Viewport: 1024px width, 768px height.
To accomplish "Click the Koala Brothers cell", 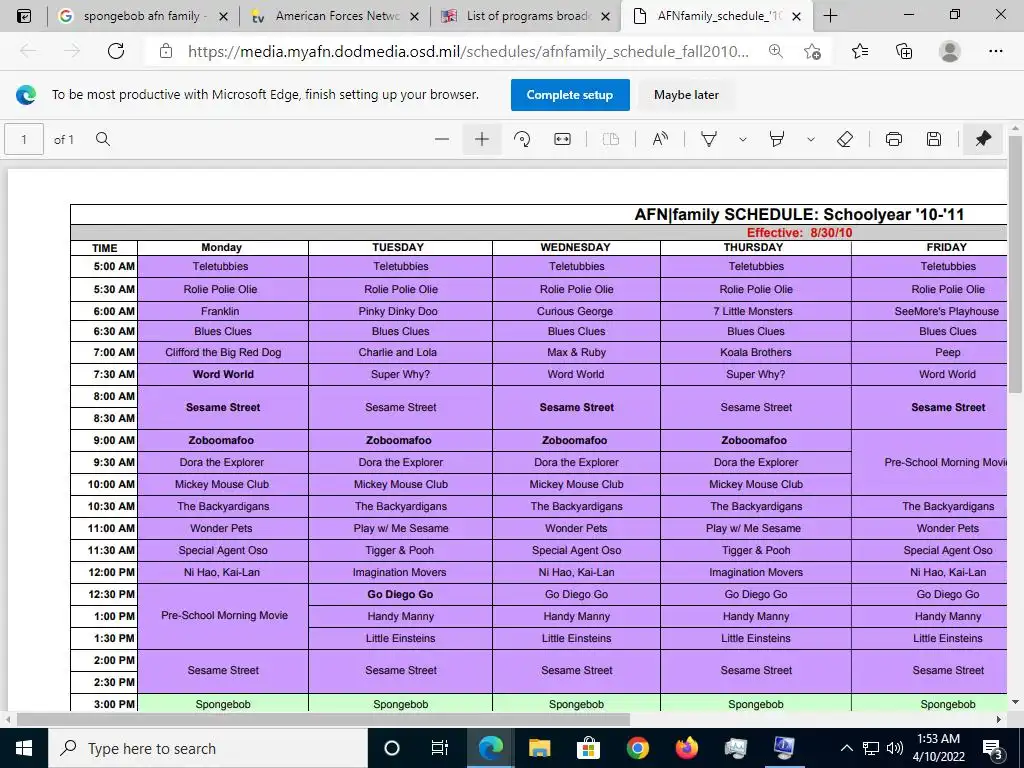I will (x=756, y=353).
